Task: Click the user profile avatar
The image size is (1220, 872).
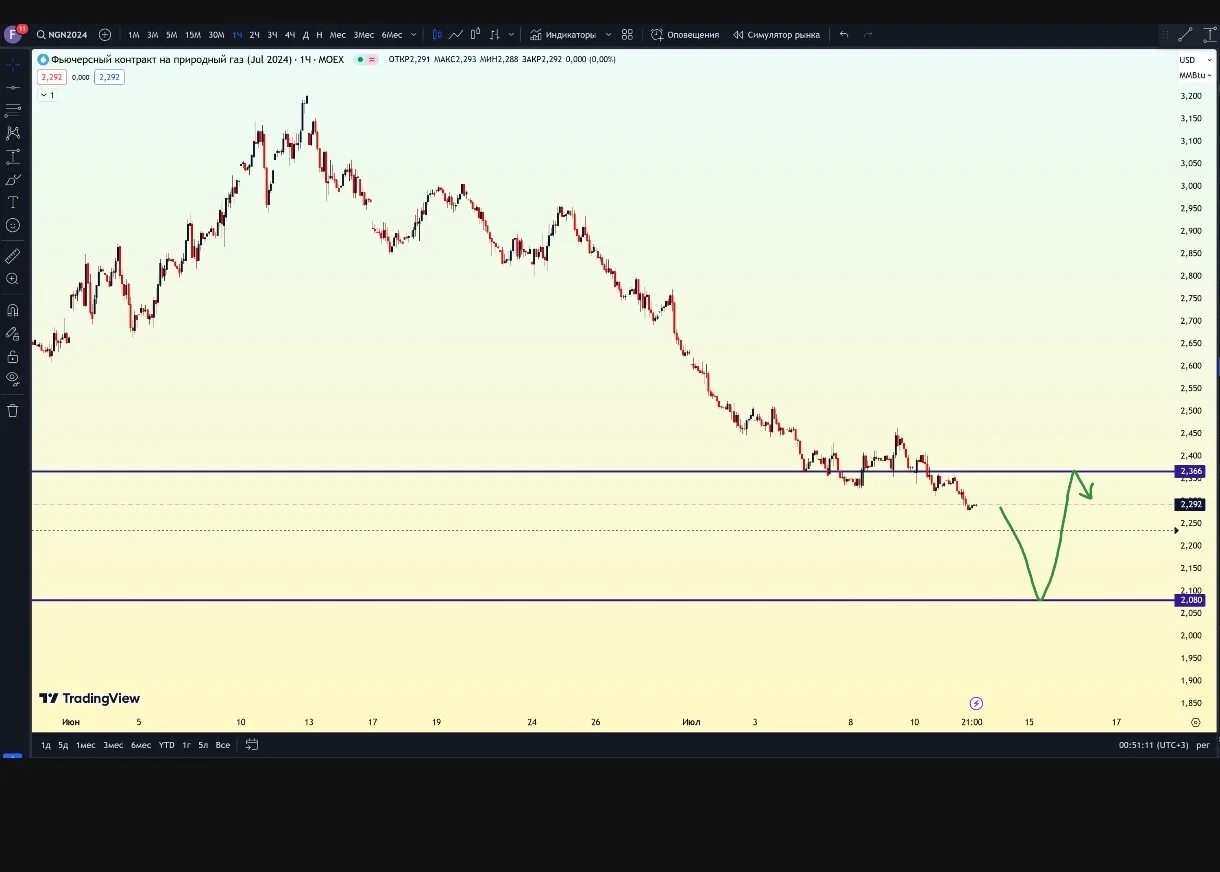Action: 13,34
